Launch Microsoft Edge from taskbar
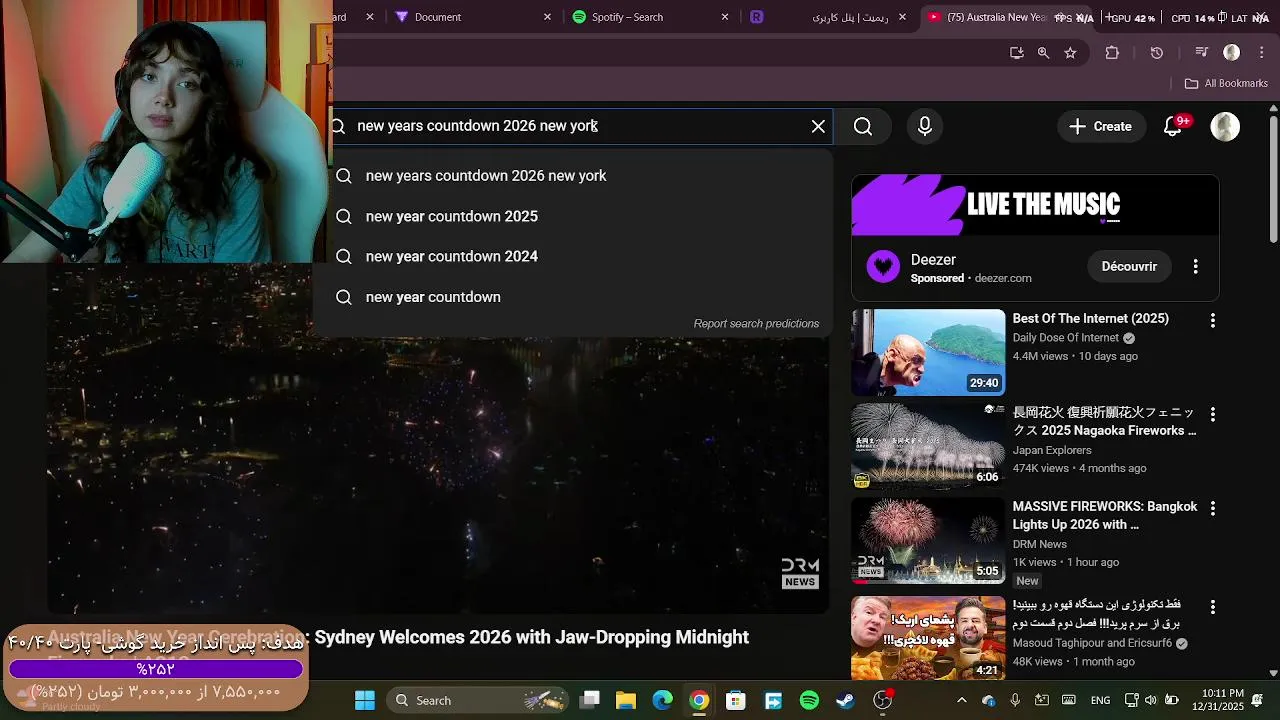 pos(663,700)
